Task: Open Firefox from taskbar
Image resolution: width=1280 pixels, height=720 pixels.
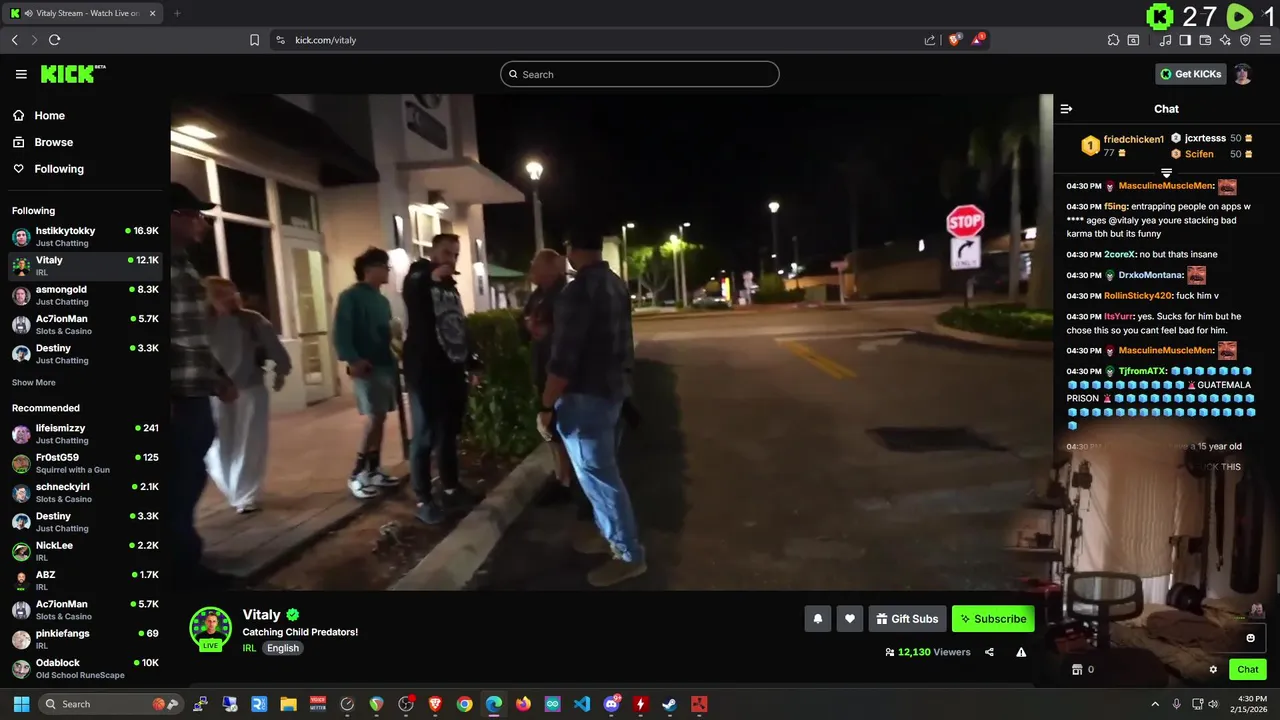Action: coord(523,704)
